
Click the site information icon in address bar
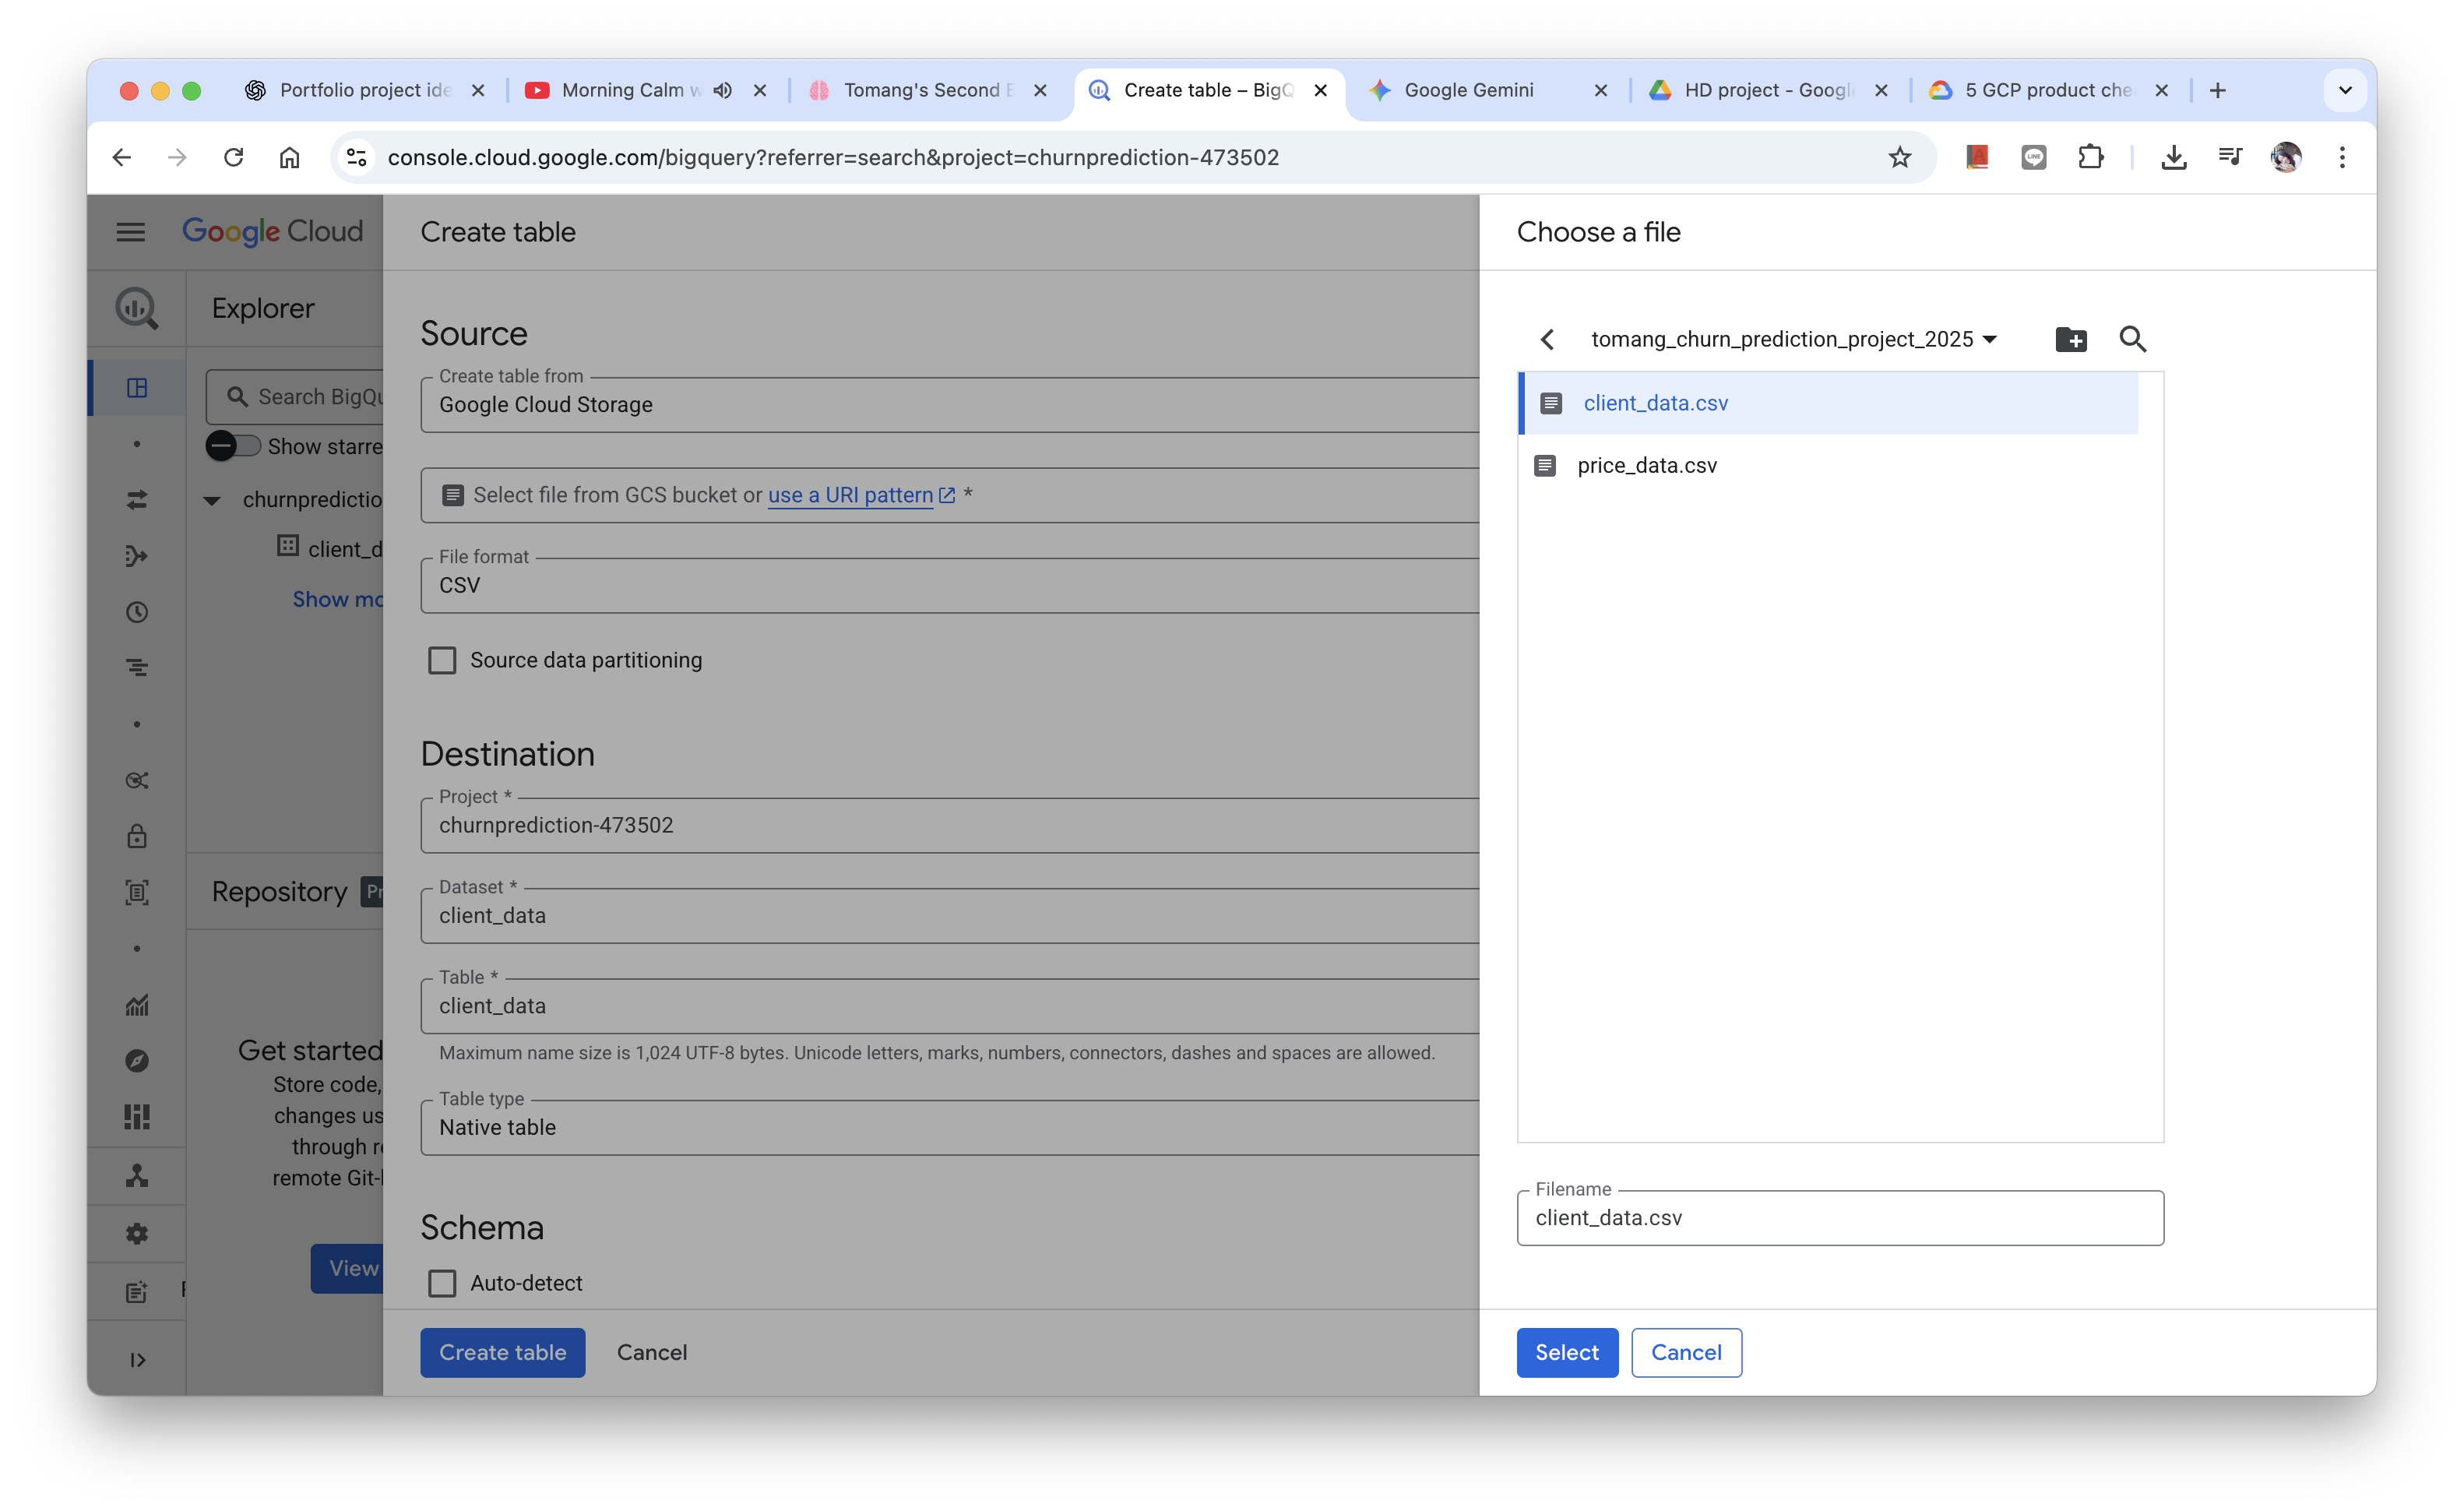point(357,157)
